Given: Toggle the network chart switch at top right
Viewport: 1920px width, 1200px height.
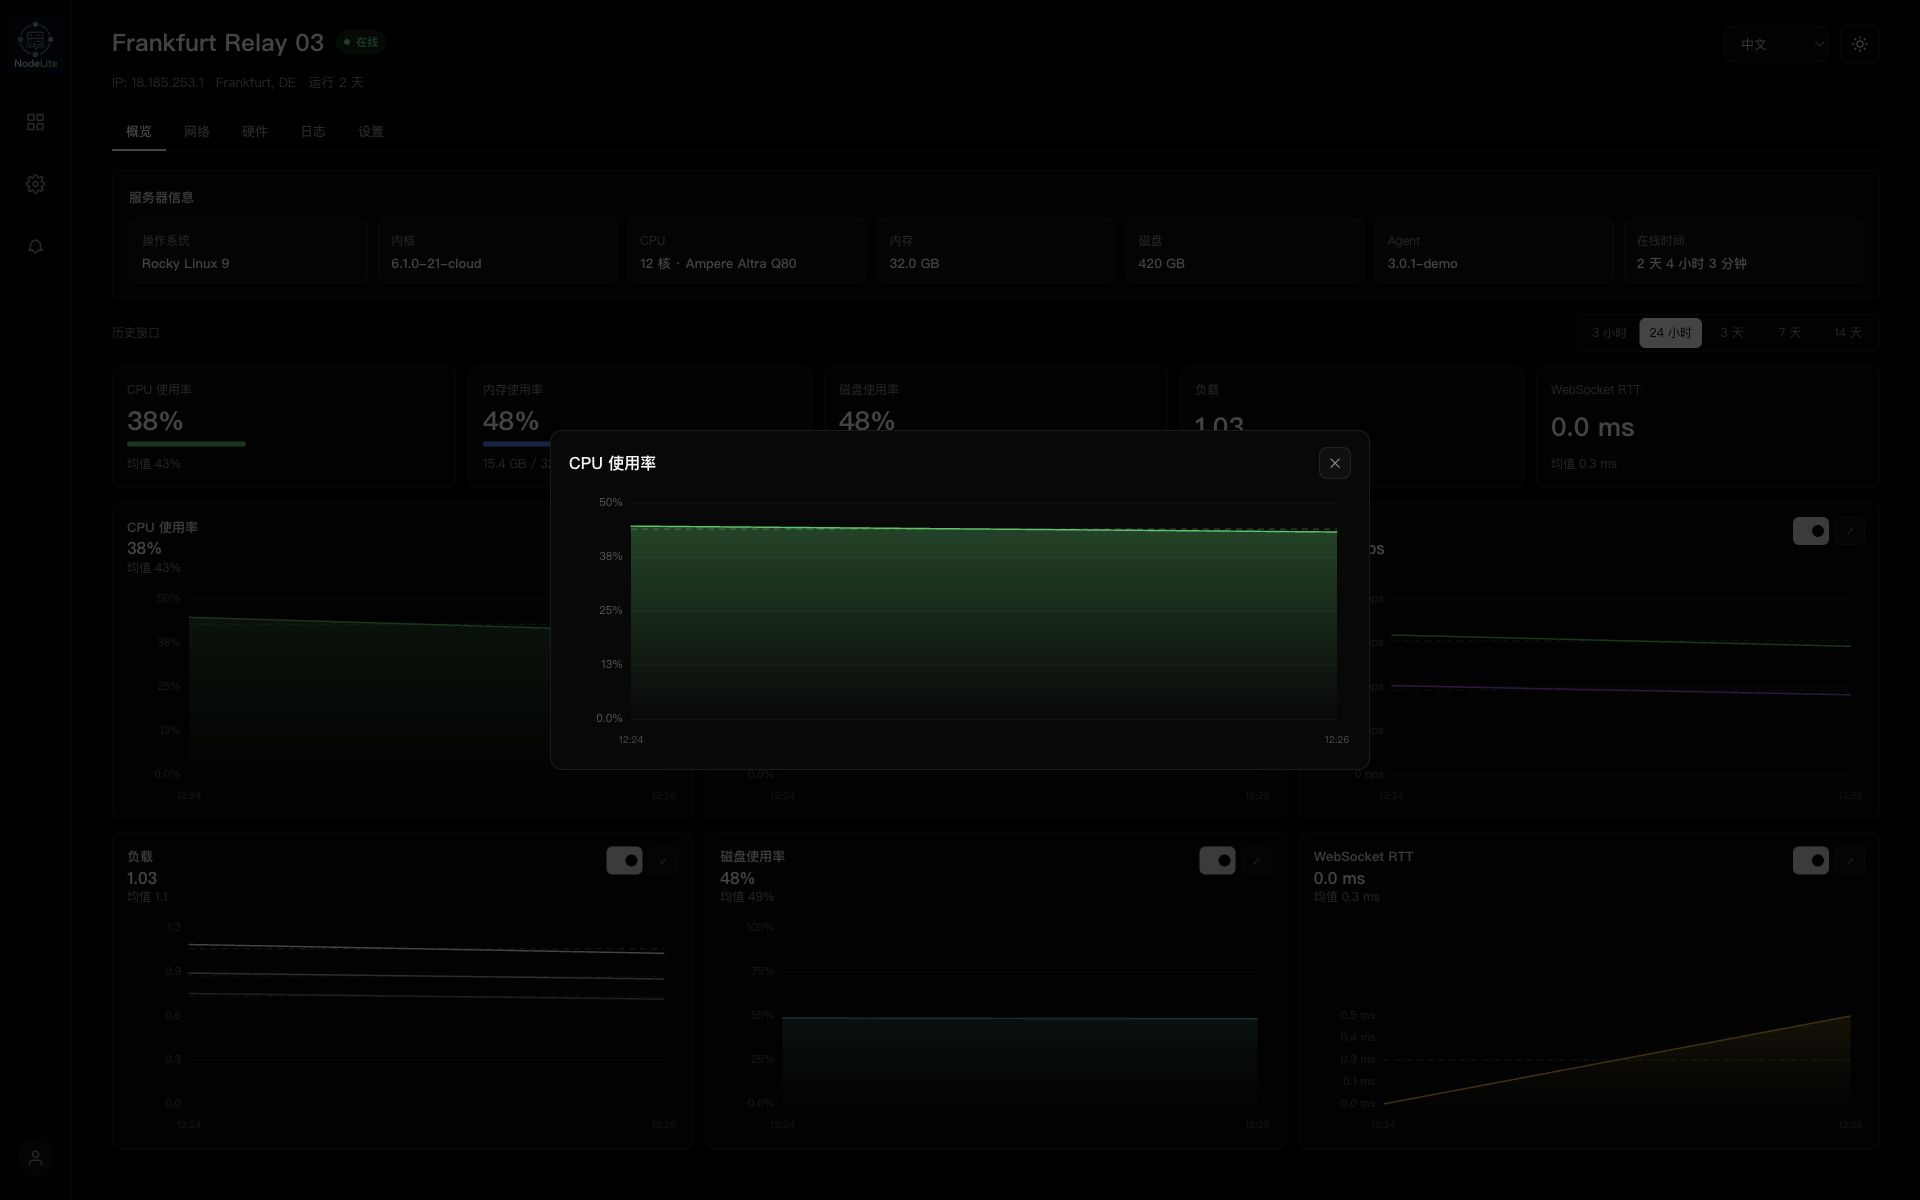Looking at the screenshot, I should [1810, 531].
